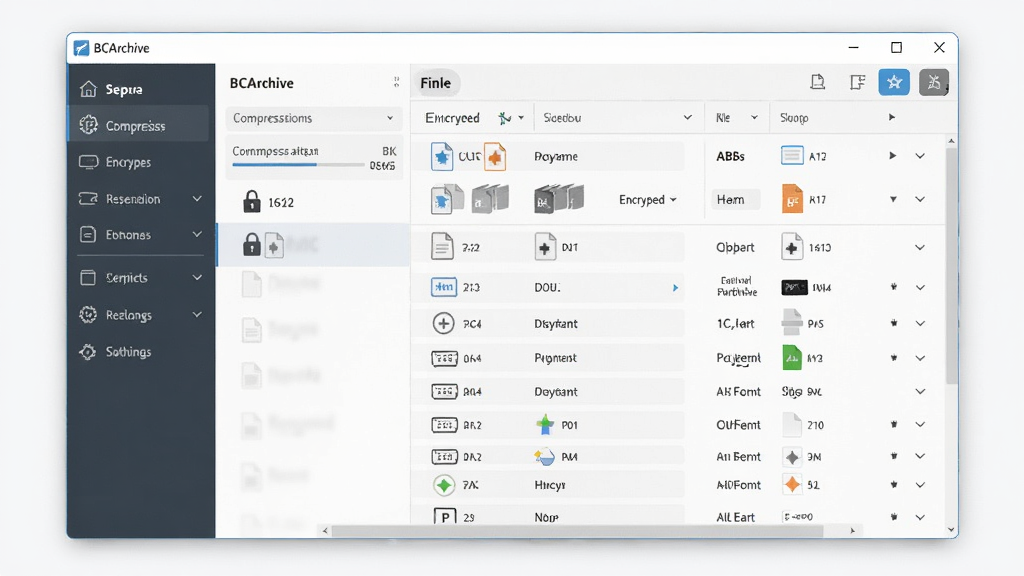The height and width of the screenshot is (576, 1024).
Task: Click the circled plus icon beside PC4
Action: tap(443, 323)
